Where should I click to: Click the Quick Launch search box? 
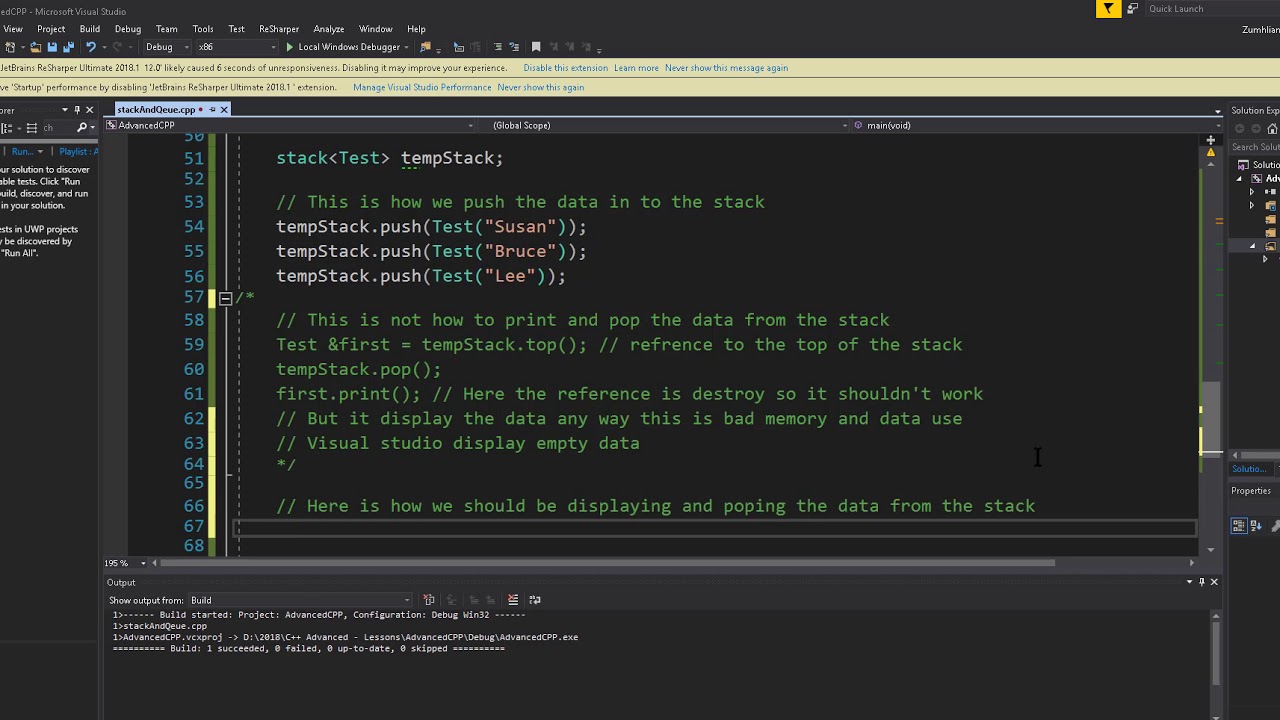(x=1212, y=9)
